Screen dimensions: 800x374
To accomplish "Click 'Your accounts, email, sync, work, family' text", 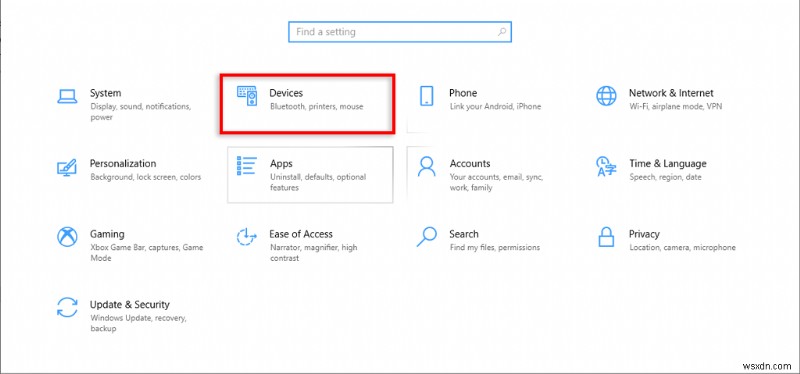I will 496,182.
